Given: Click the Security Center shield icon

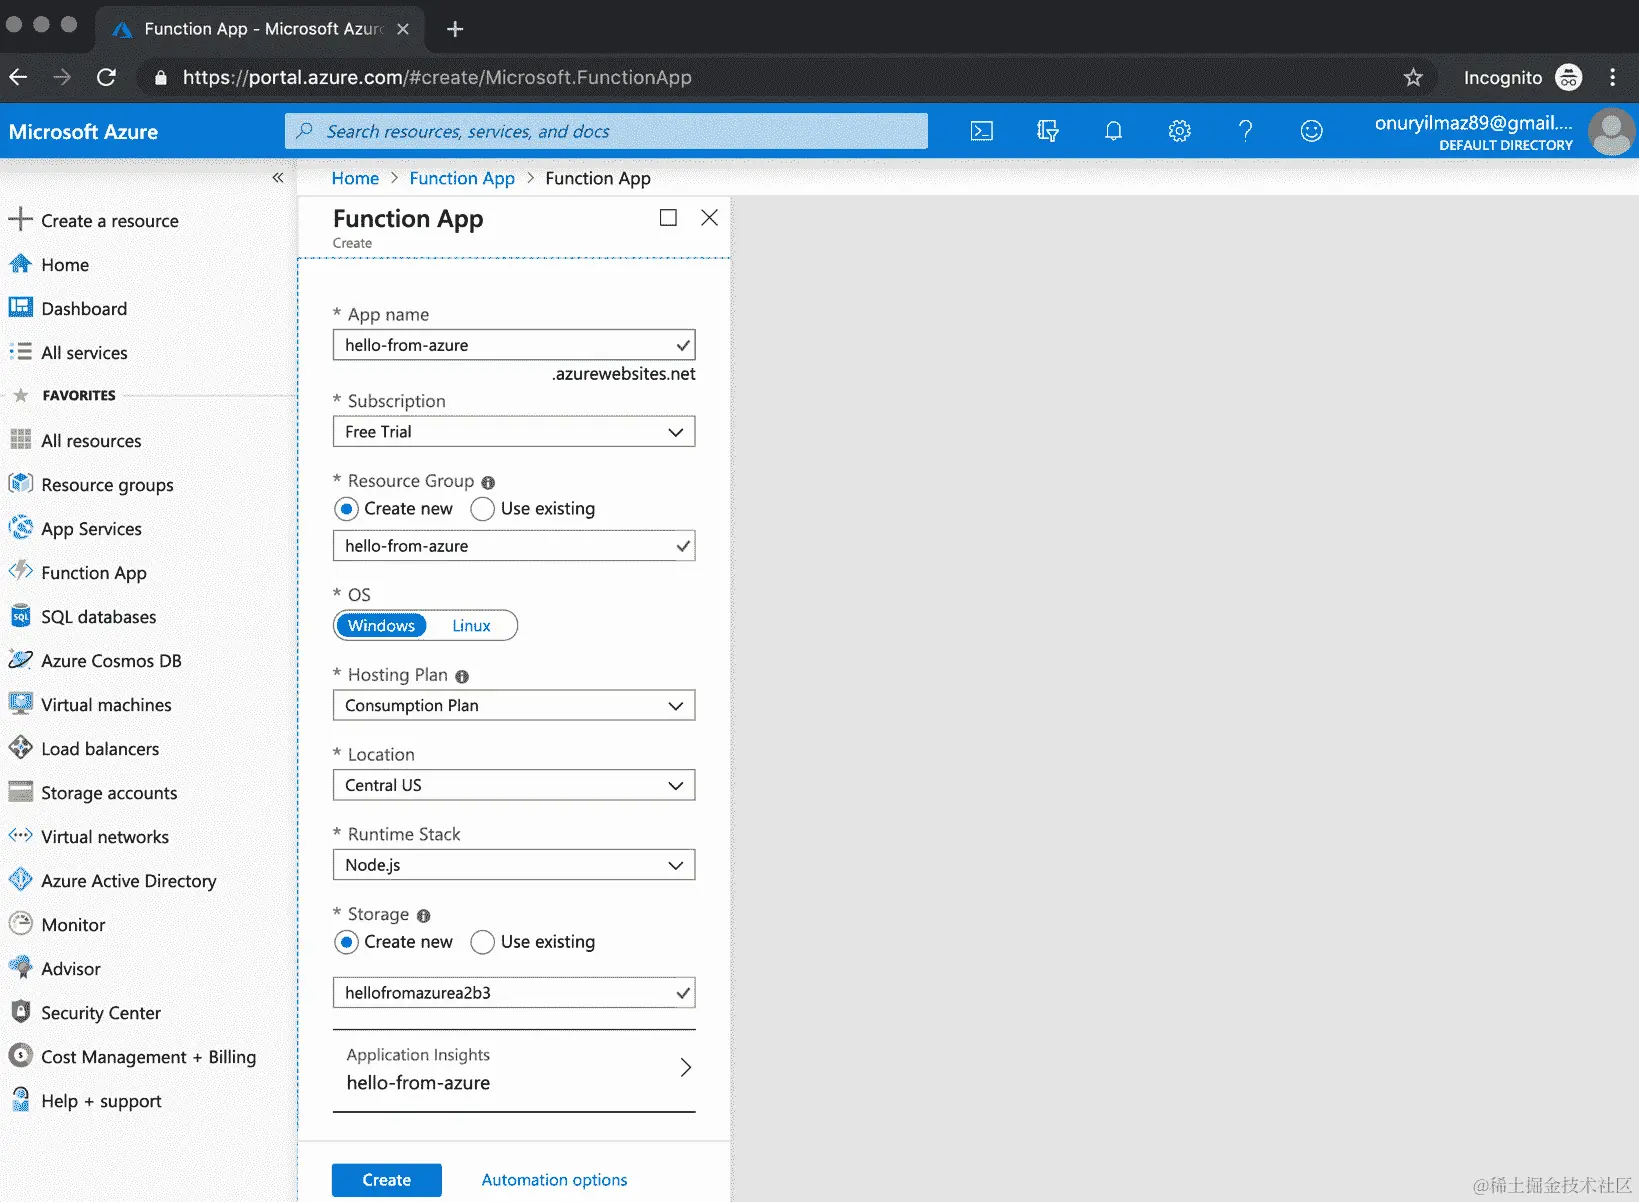Looking at the screenshot, I should (20, 1012).
